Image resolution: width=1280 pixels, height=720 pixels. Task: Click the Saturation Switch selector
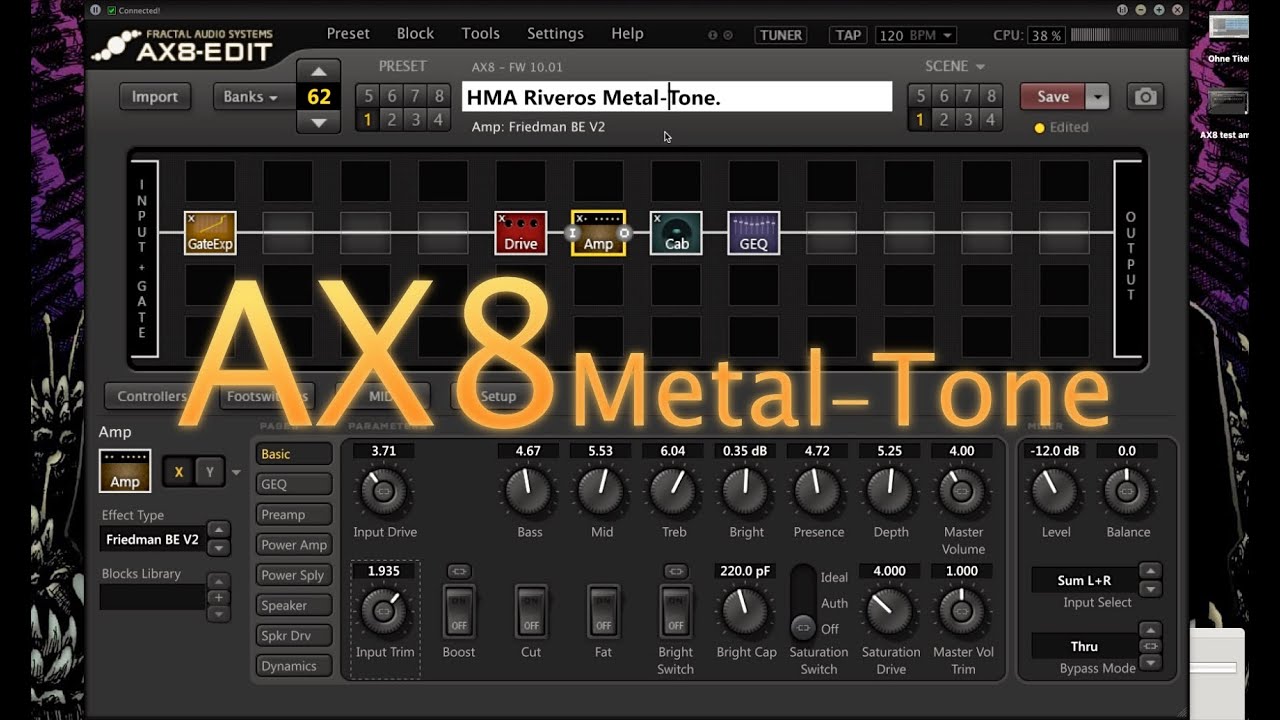[x=803, y=603]
